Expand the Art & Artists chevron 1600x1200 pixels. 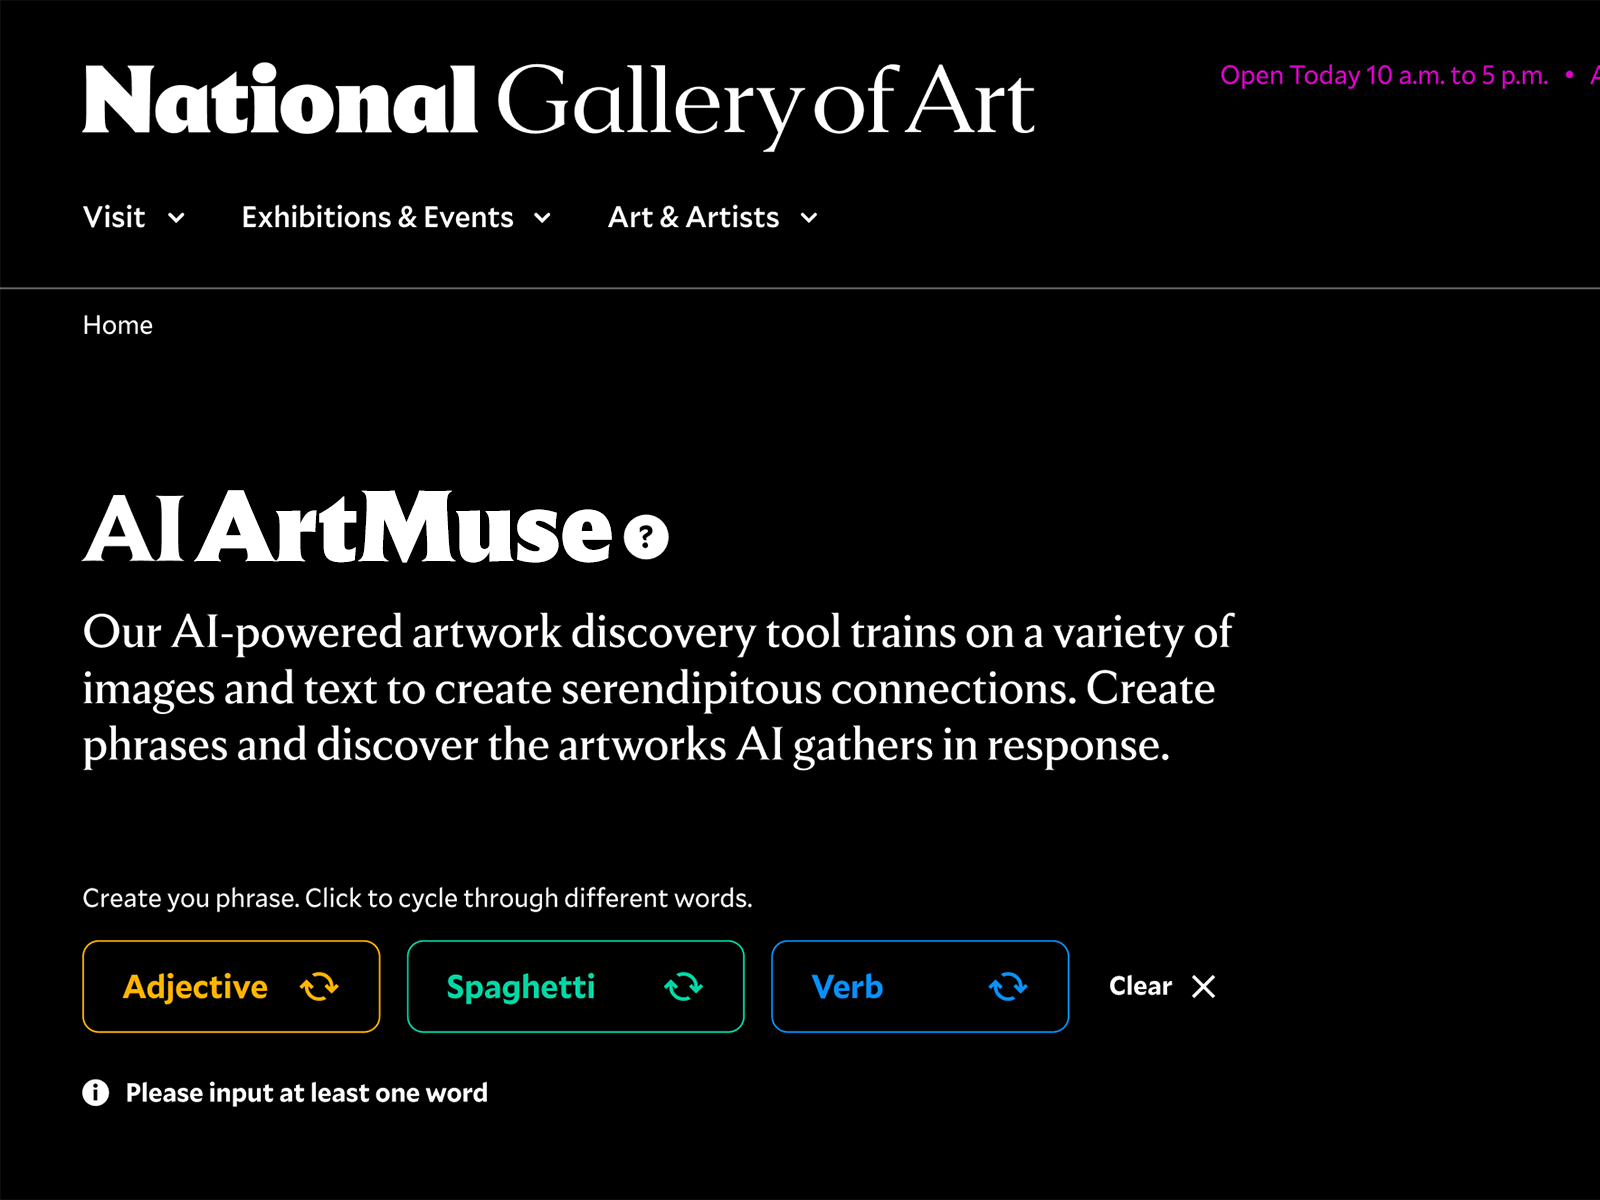[x=809, y=218]
